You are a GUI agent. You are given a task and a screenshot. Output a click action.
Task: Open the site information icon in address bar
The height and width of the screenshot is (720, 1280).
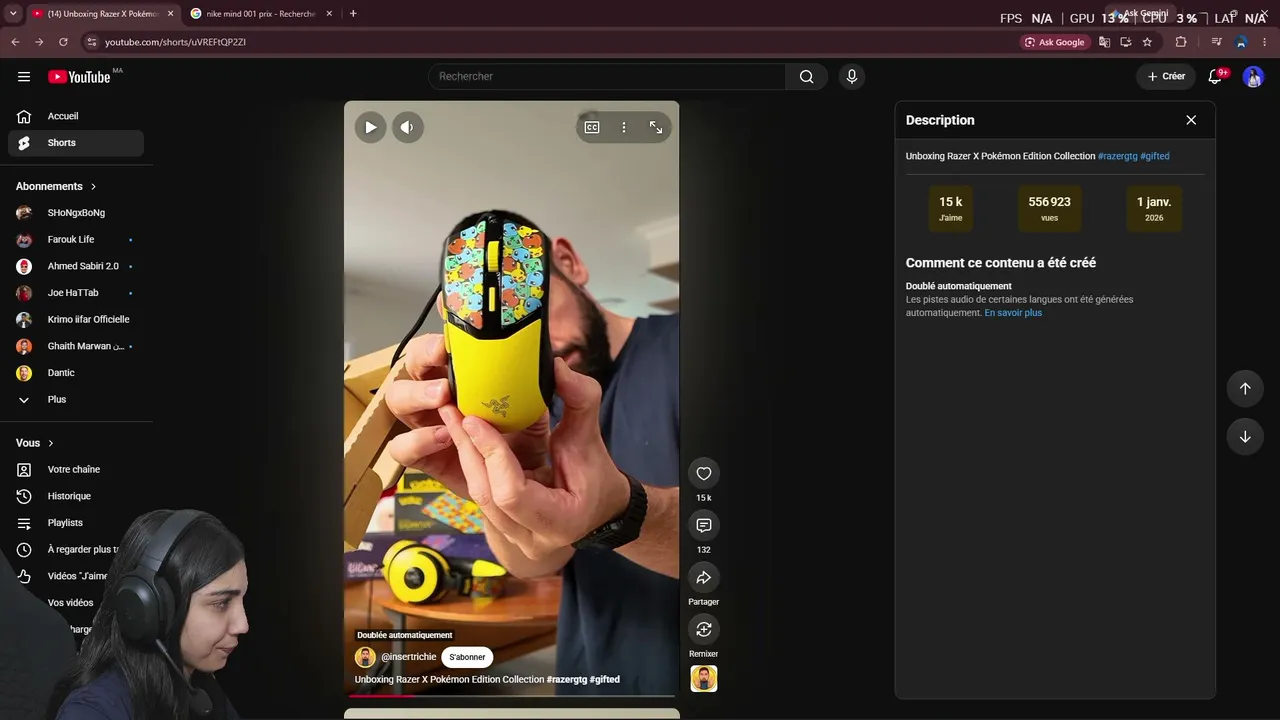(x=91, y=42)
